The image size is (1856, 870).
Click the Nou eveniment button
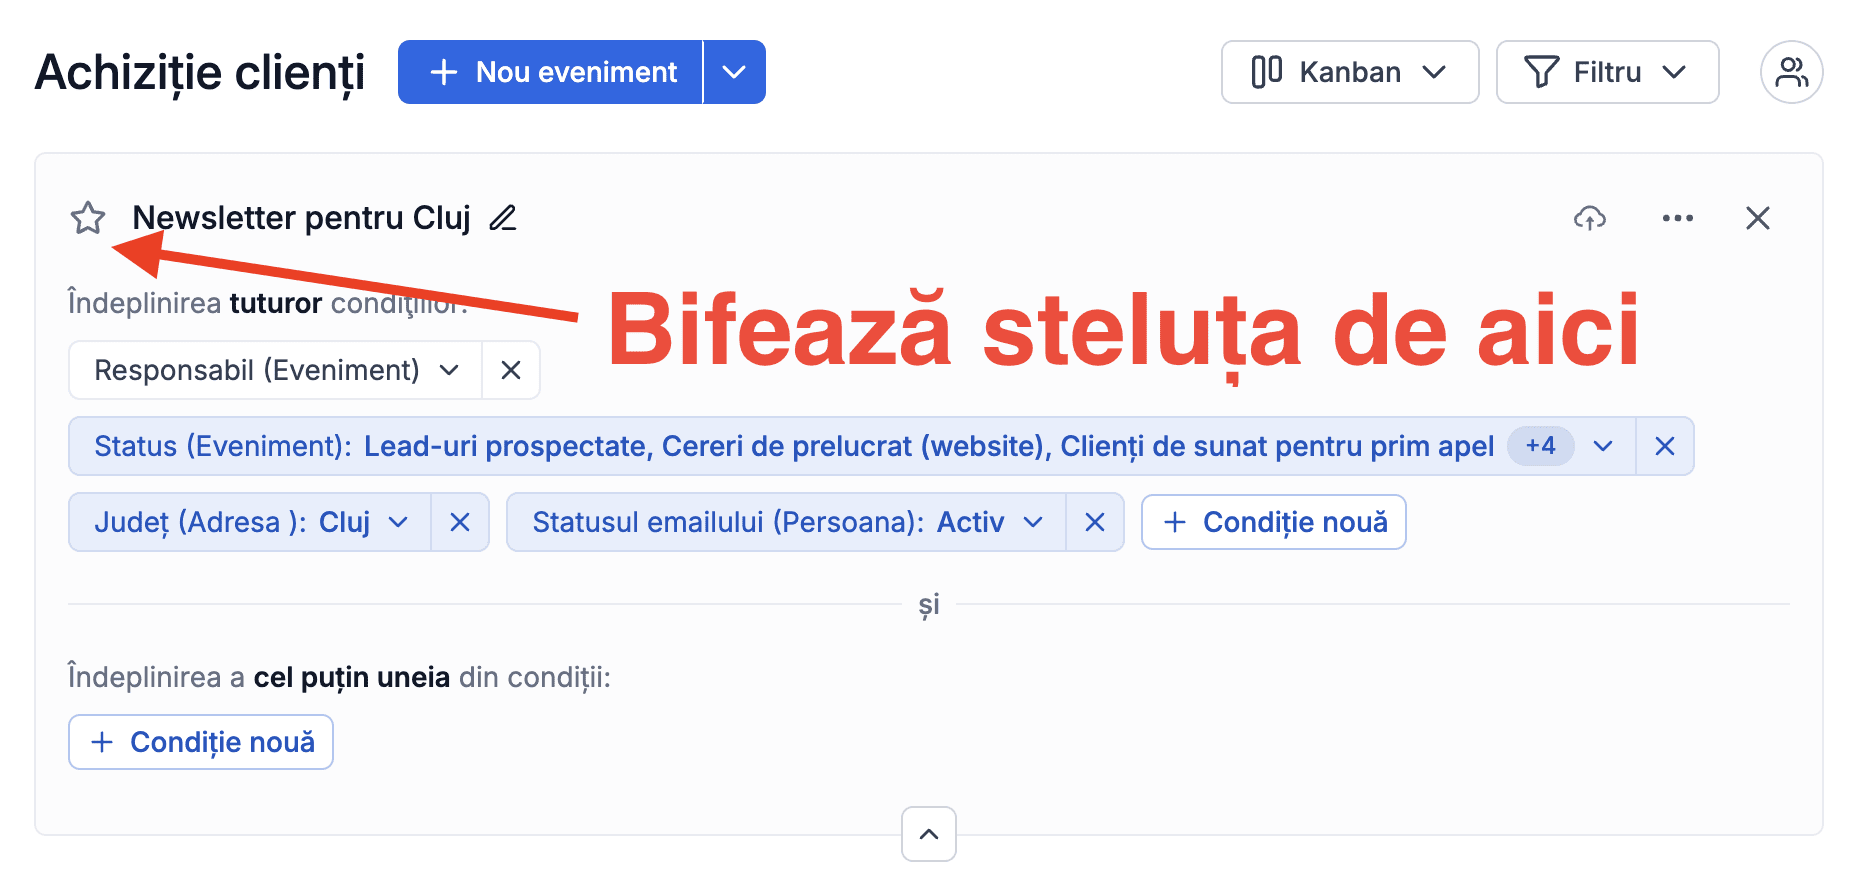point(551,72)
